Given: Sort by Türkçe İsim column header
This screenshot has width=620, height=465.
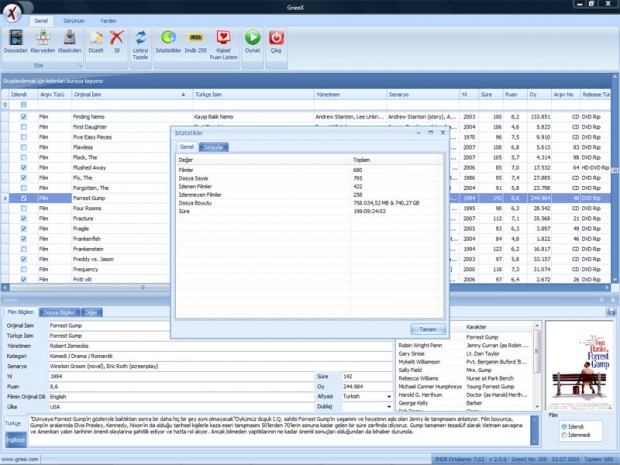Looking at the screenshot, I should coord(253,95).
